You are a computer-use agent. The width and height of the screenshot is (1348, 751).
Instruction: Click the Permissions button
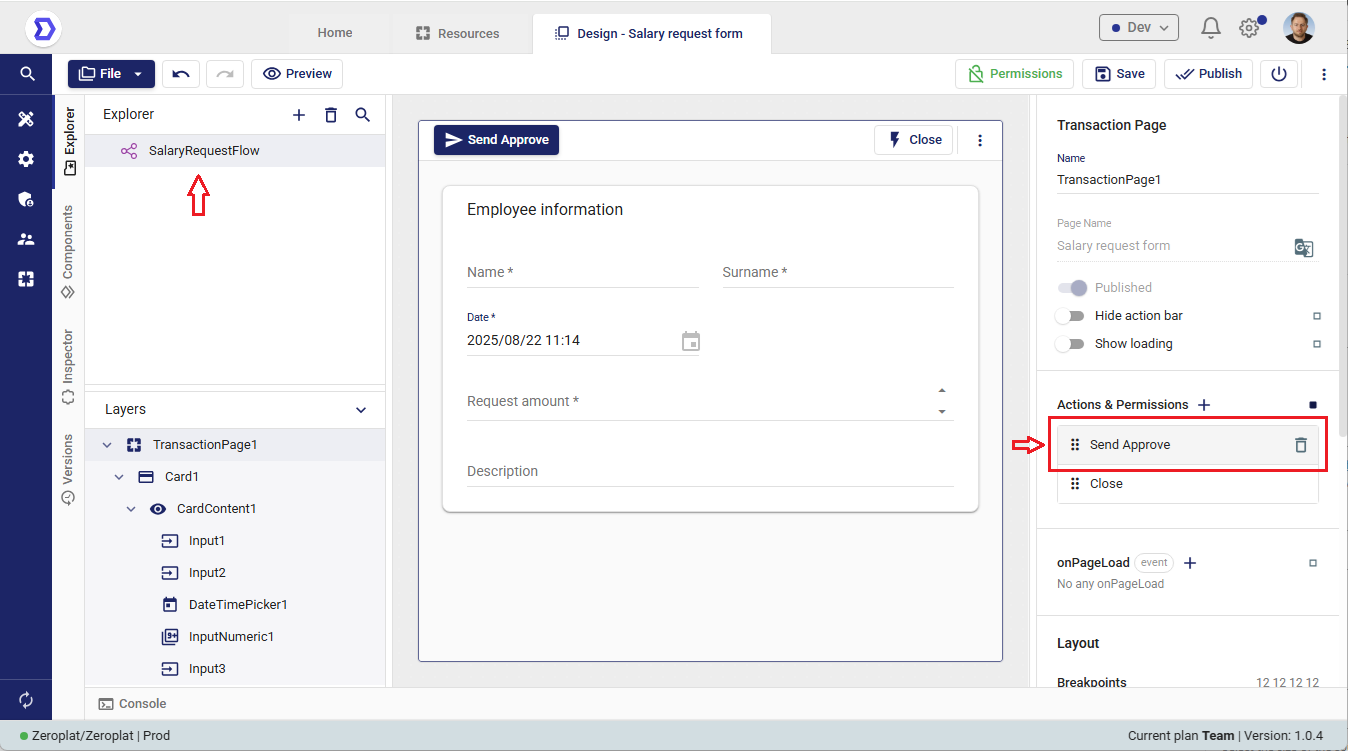coord(1014,74)
